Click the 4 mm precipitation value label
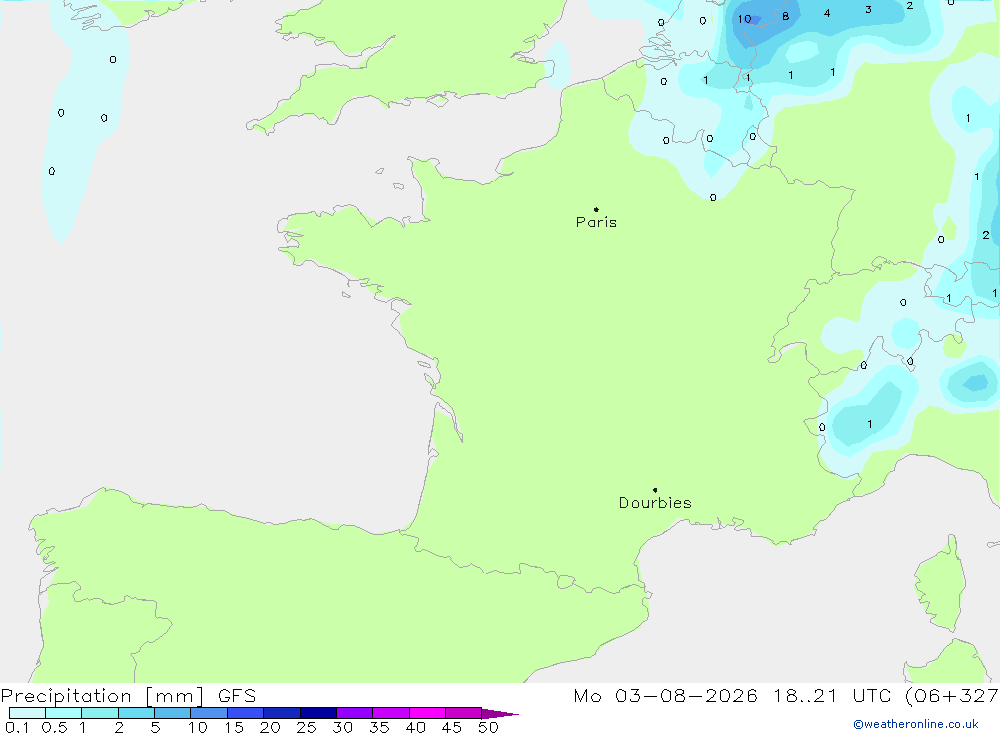 [827, 13]
